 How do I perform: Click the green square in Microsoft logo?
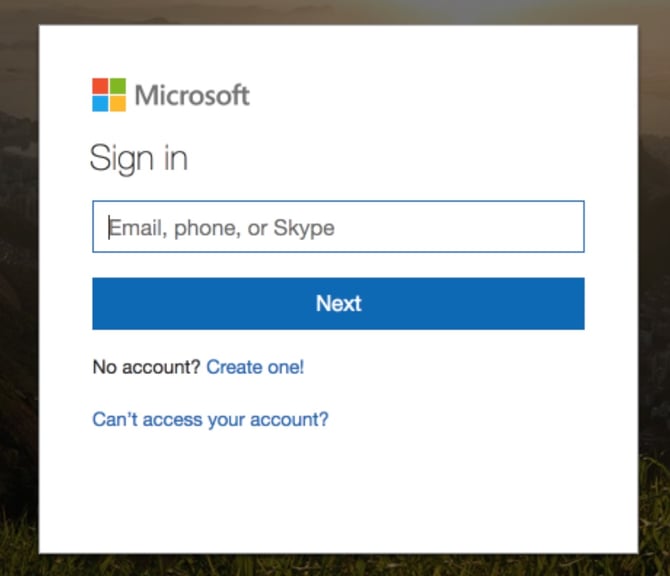click(x=118, y=87)
